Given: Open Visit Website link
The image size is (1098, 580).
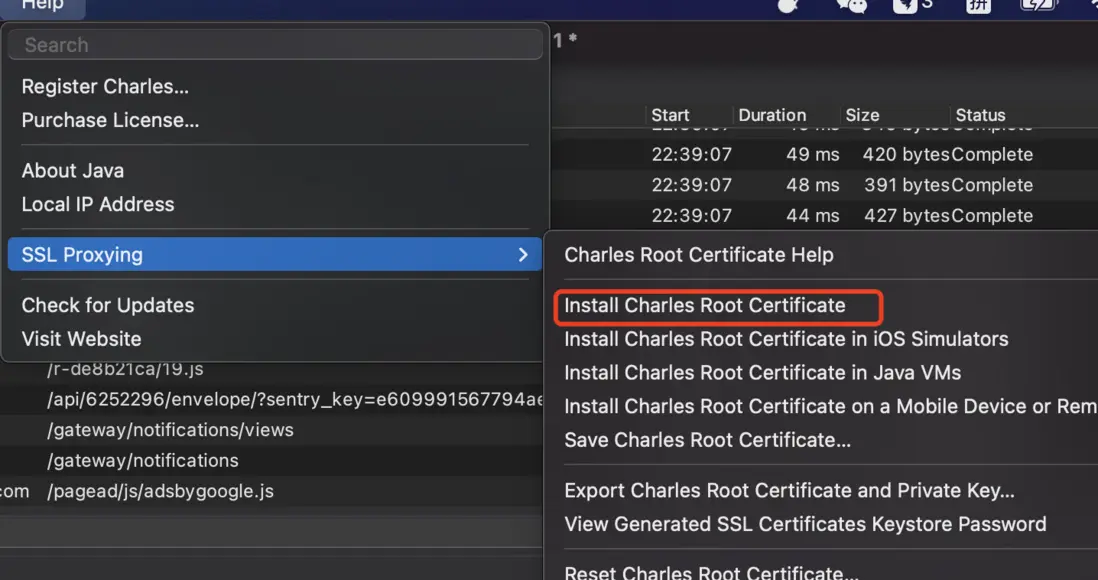Looking at the screenshot, I should pyautogui.click(x=81, y=339).
